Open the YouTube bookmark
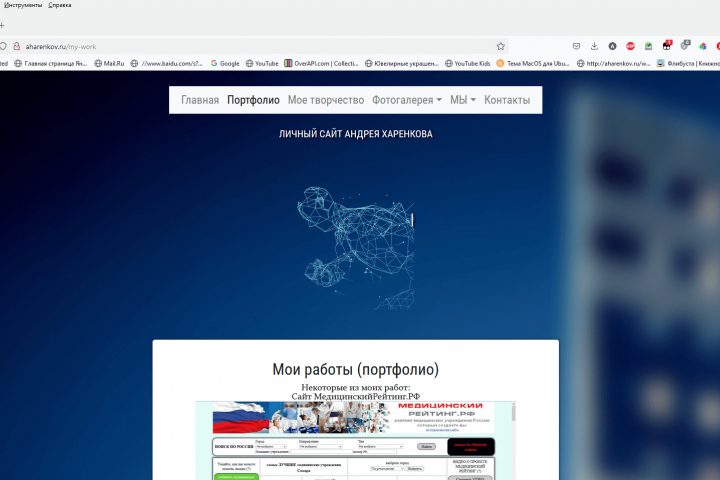Viewport: 720px width, 480px height. click(x=262, y=63)
